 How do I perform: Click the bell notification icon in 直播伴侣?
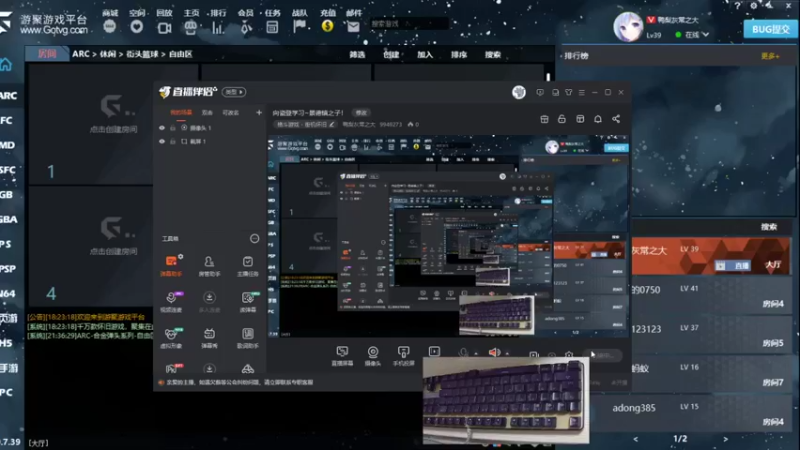point(598,119)
